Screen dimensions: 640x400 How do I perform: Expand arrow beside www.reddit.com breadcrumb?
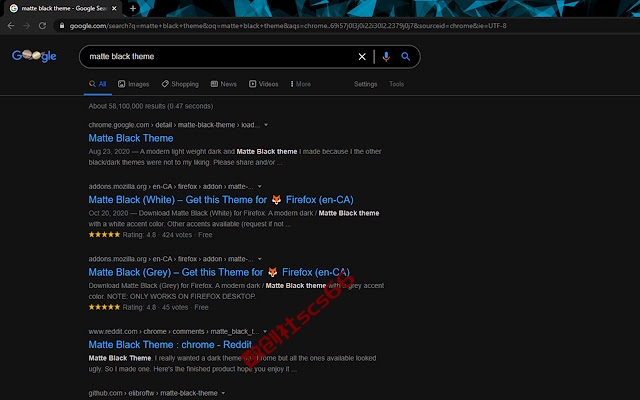click(265, 331)
